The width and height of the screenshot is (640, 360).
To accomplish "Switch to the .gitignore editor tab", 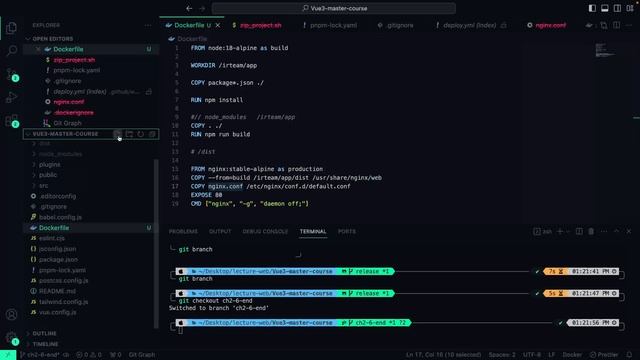I will [x=400, y=25].
